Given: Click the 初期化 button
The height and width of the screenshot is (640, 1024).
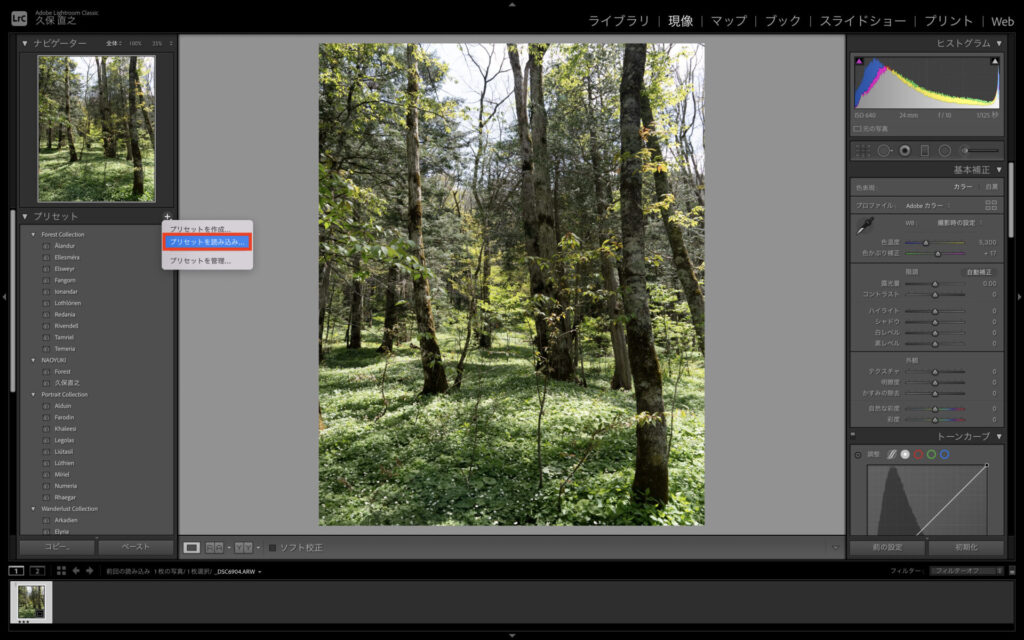Looking at the screenshot, I should (x=966, y=547).
